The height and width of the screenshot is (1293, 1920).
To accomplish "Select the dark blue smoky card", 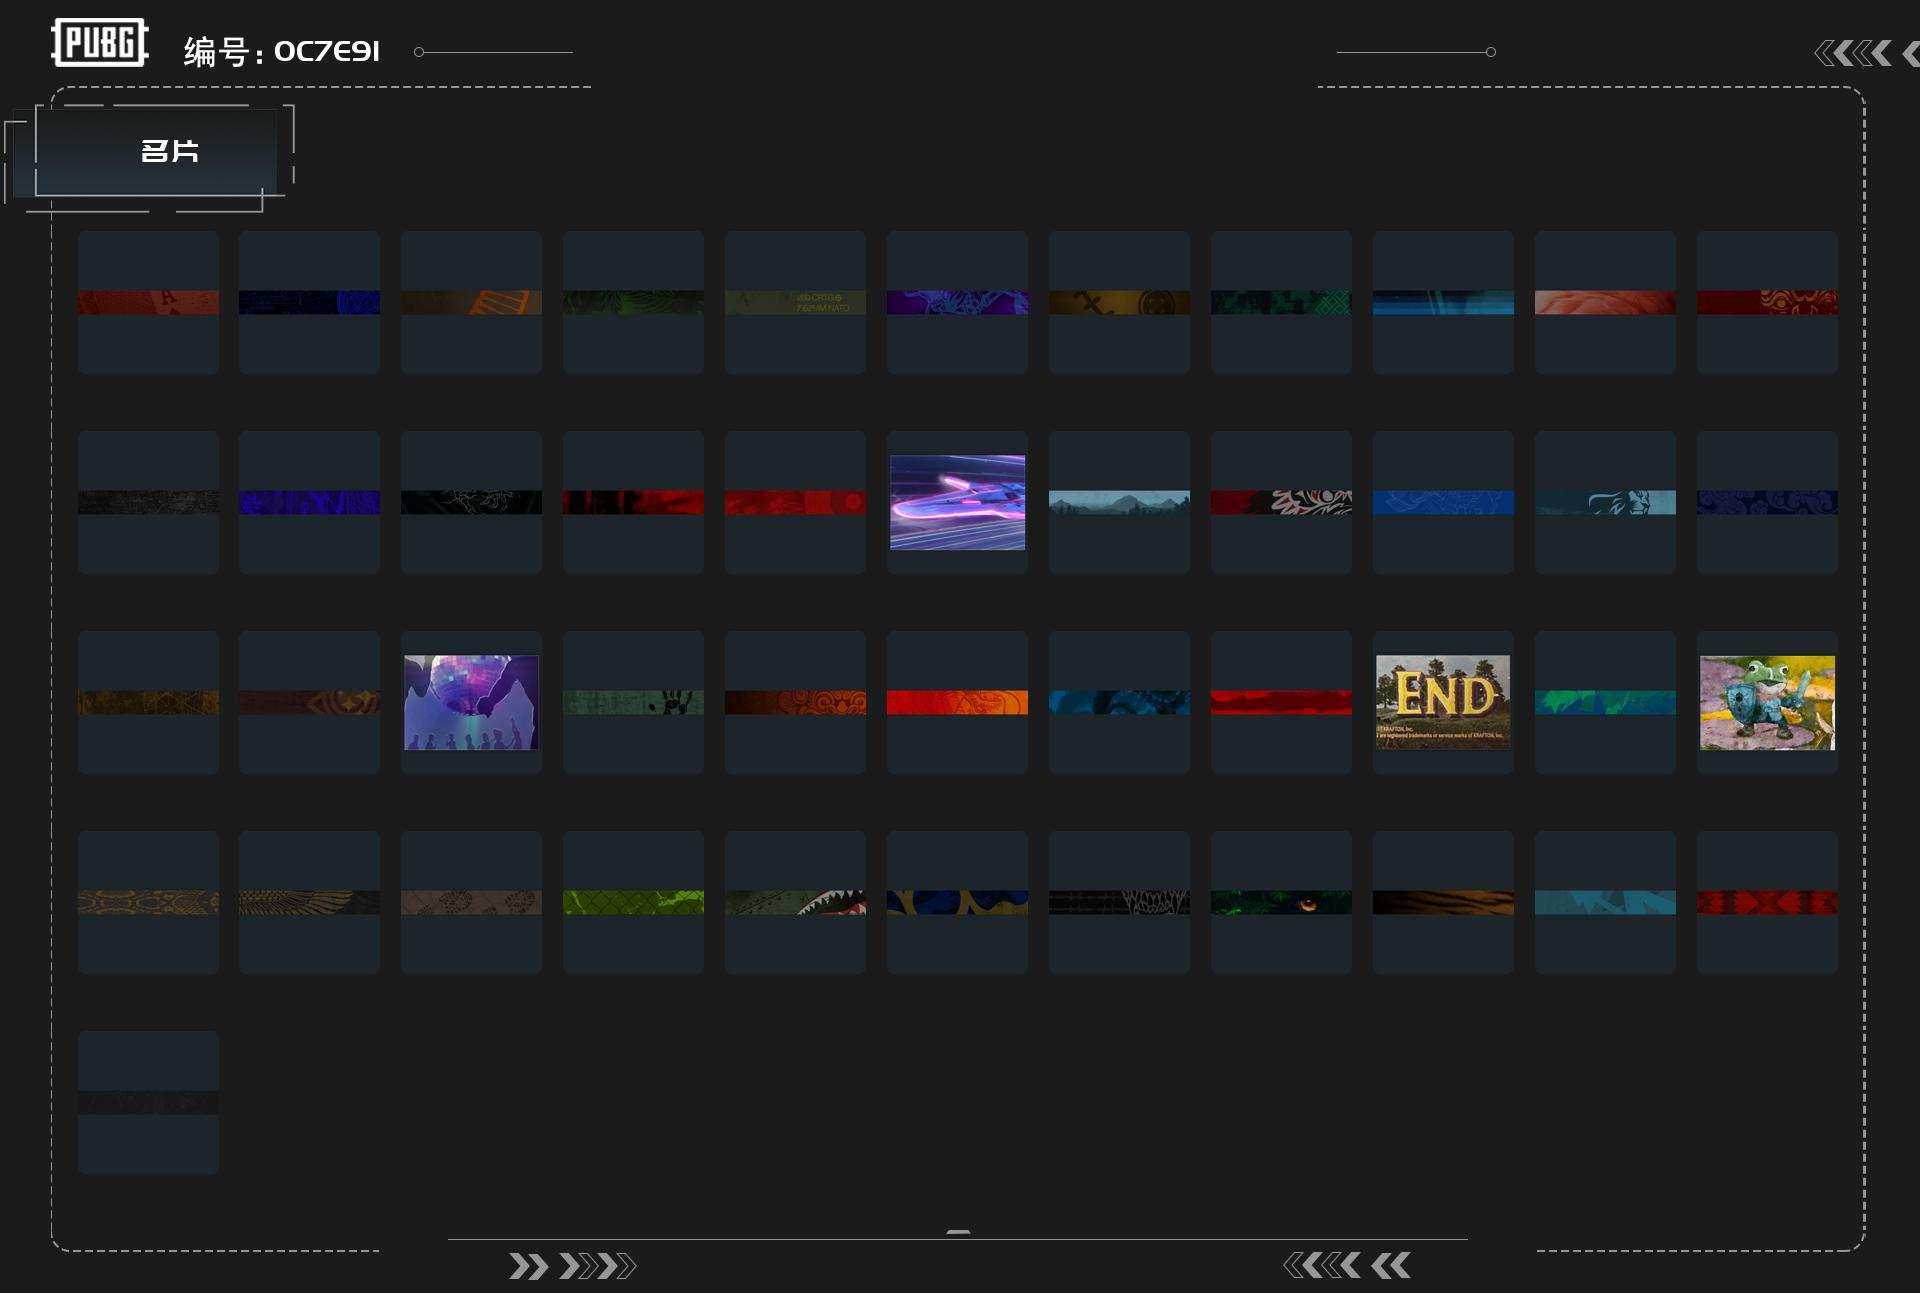I will point(1119,702).
